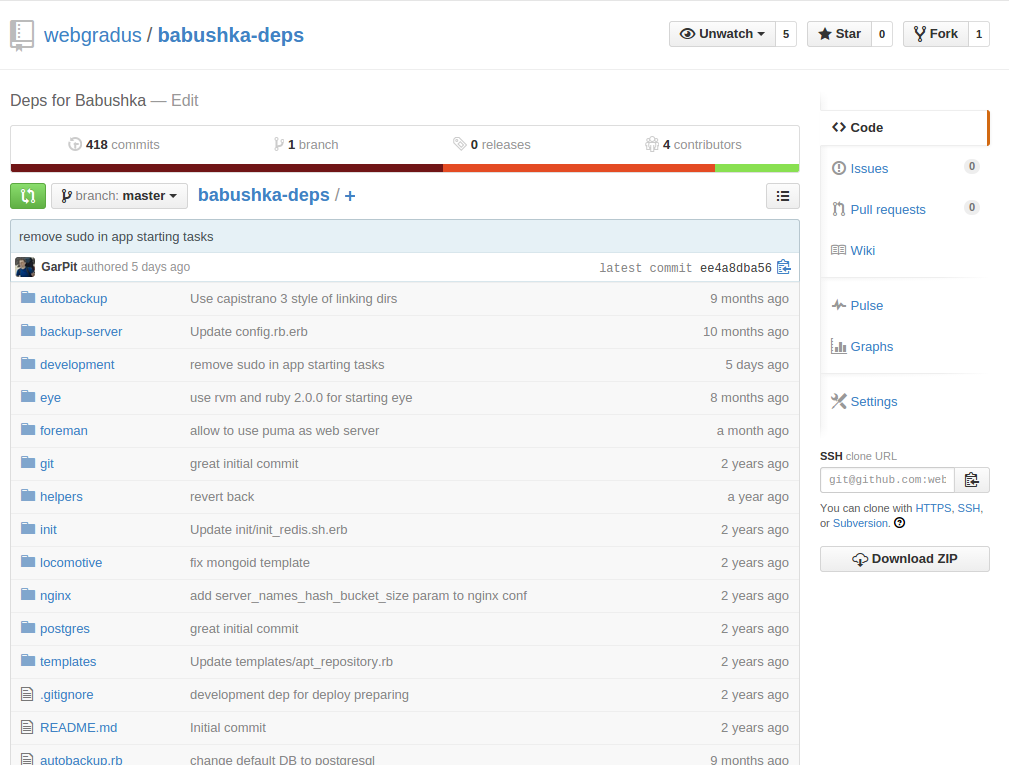The width and height of the screenshot is (1009, 765).
Task: Click the .gitignore file icon
Action: pyautogui.click(x=27, y=694)
